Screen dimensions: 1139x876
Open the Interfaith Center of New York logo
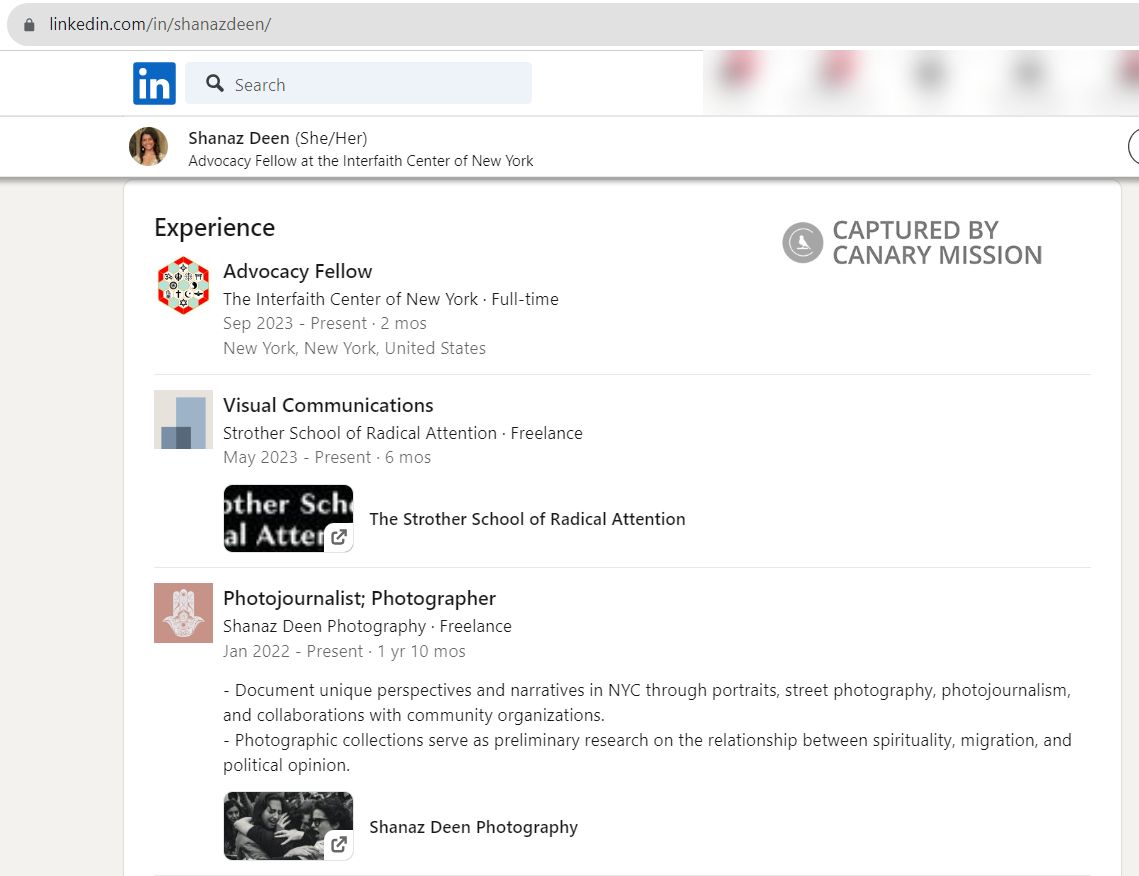[x=183, y=286]
